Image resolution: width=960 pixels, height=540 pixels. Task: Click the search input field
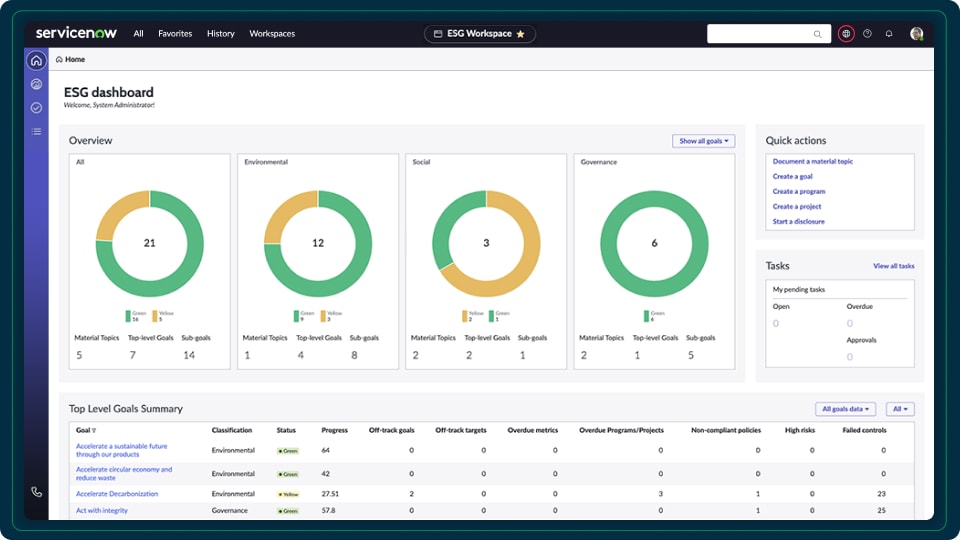[x=760, y=34]
